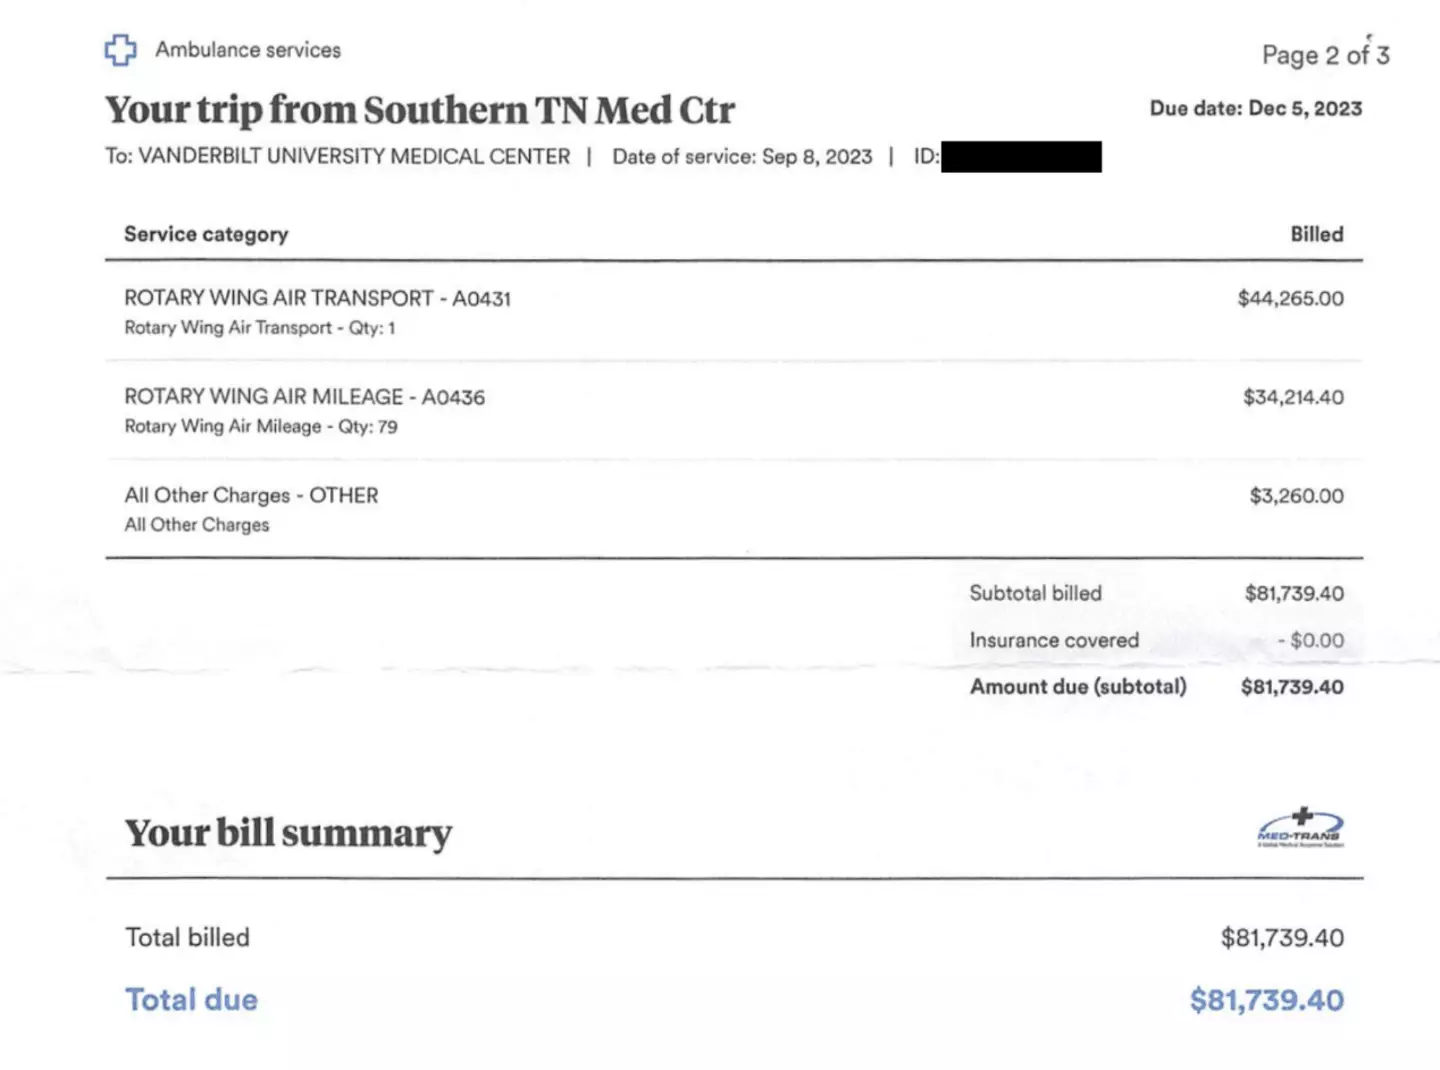The height and width of the screenshot is (1070, 1440).
Task: Click the $34,214.40 mileage amount
Action: click(1293, 397)
